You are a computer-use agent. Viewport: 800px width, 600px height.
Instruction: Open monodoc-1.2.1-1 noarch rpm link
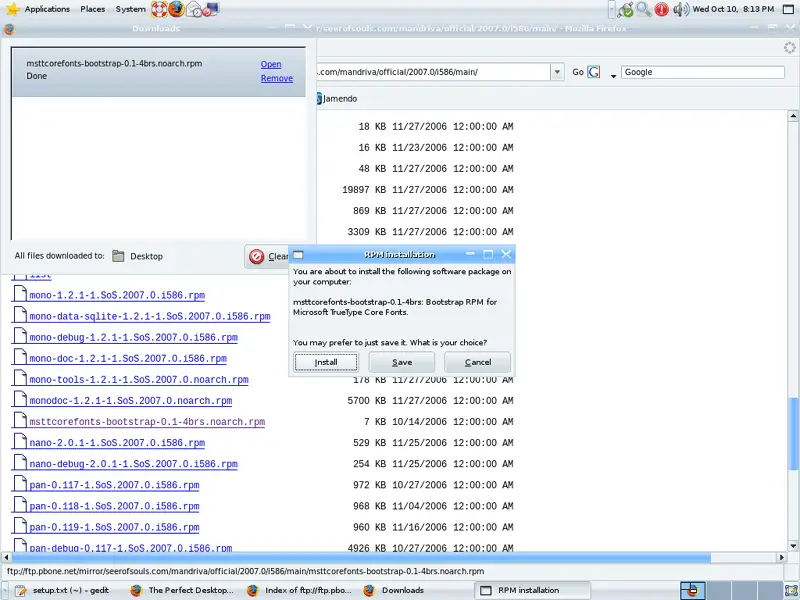(131, 401)
